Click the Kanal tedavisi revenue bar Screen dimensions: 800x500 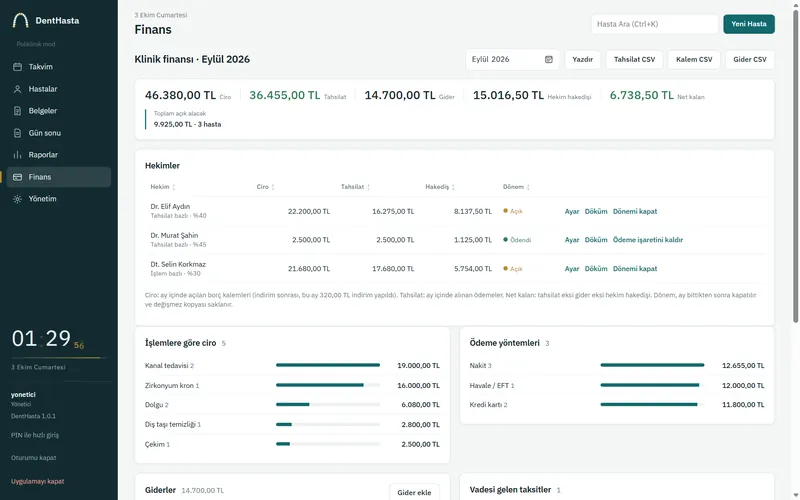coord(328,365)
